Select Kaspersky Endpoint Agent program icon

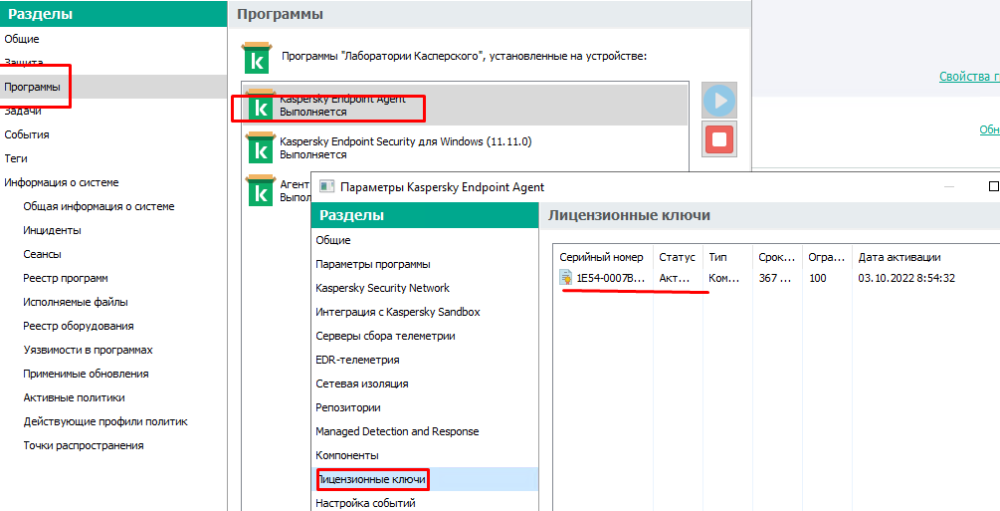[x=260, y=106]
